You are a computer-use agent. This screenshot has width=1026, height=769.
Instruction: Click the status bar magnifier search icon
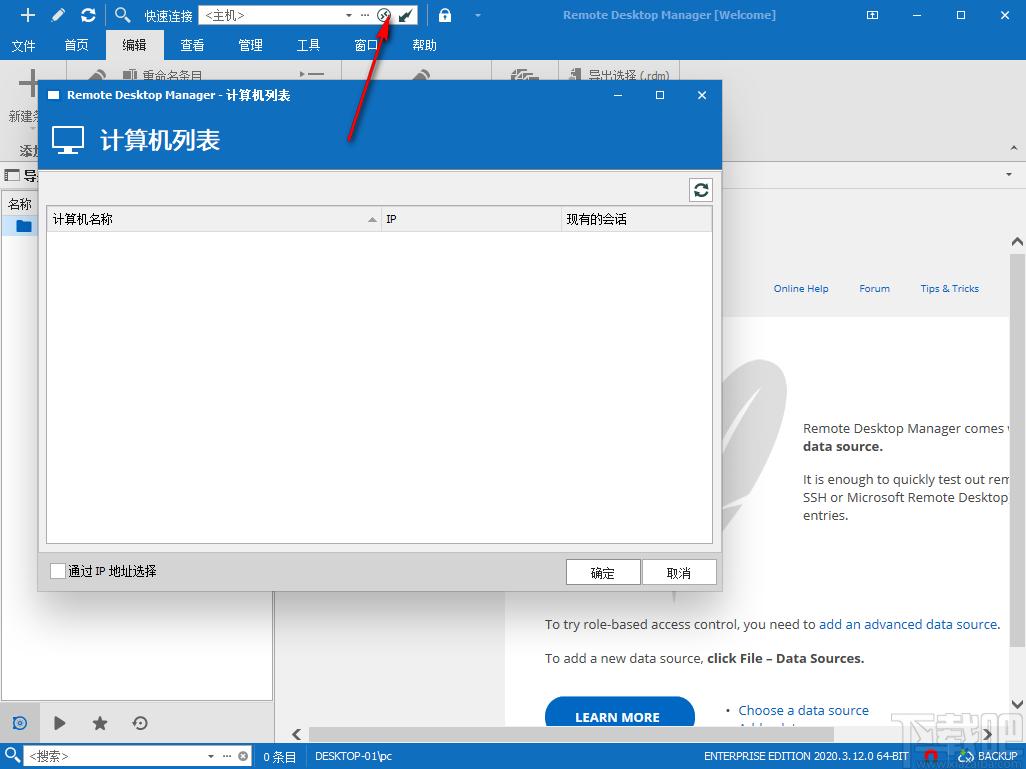click(12, 755)
